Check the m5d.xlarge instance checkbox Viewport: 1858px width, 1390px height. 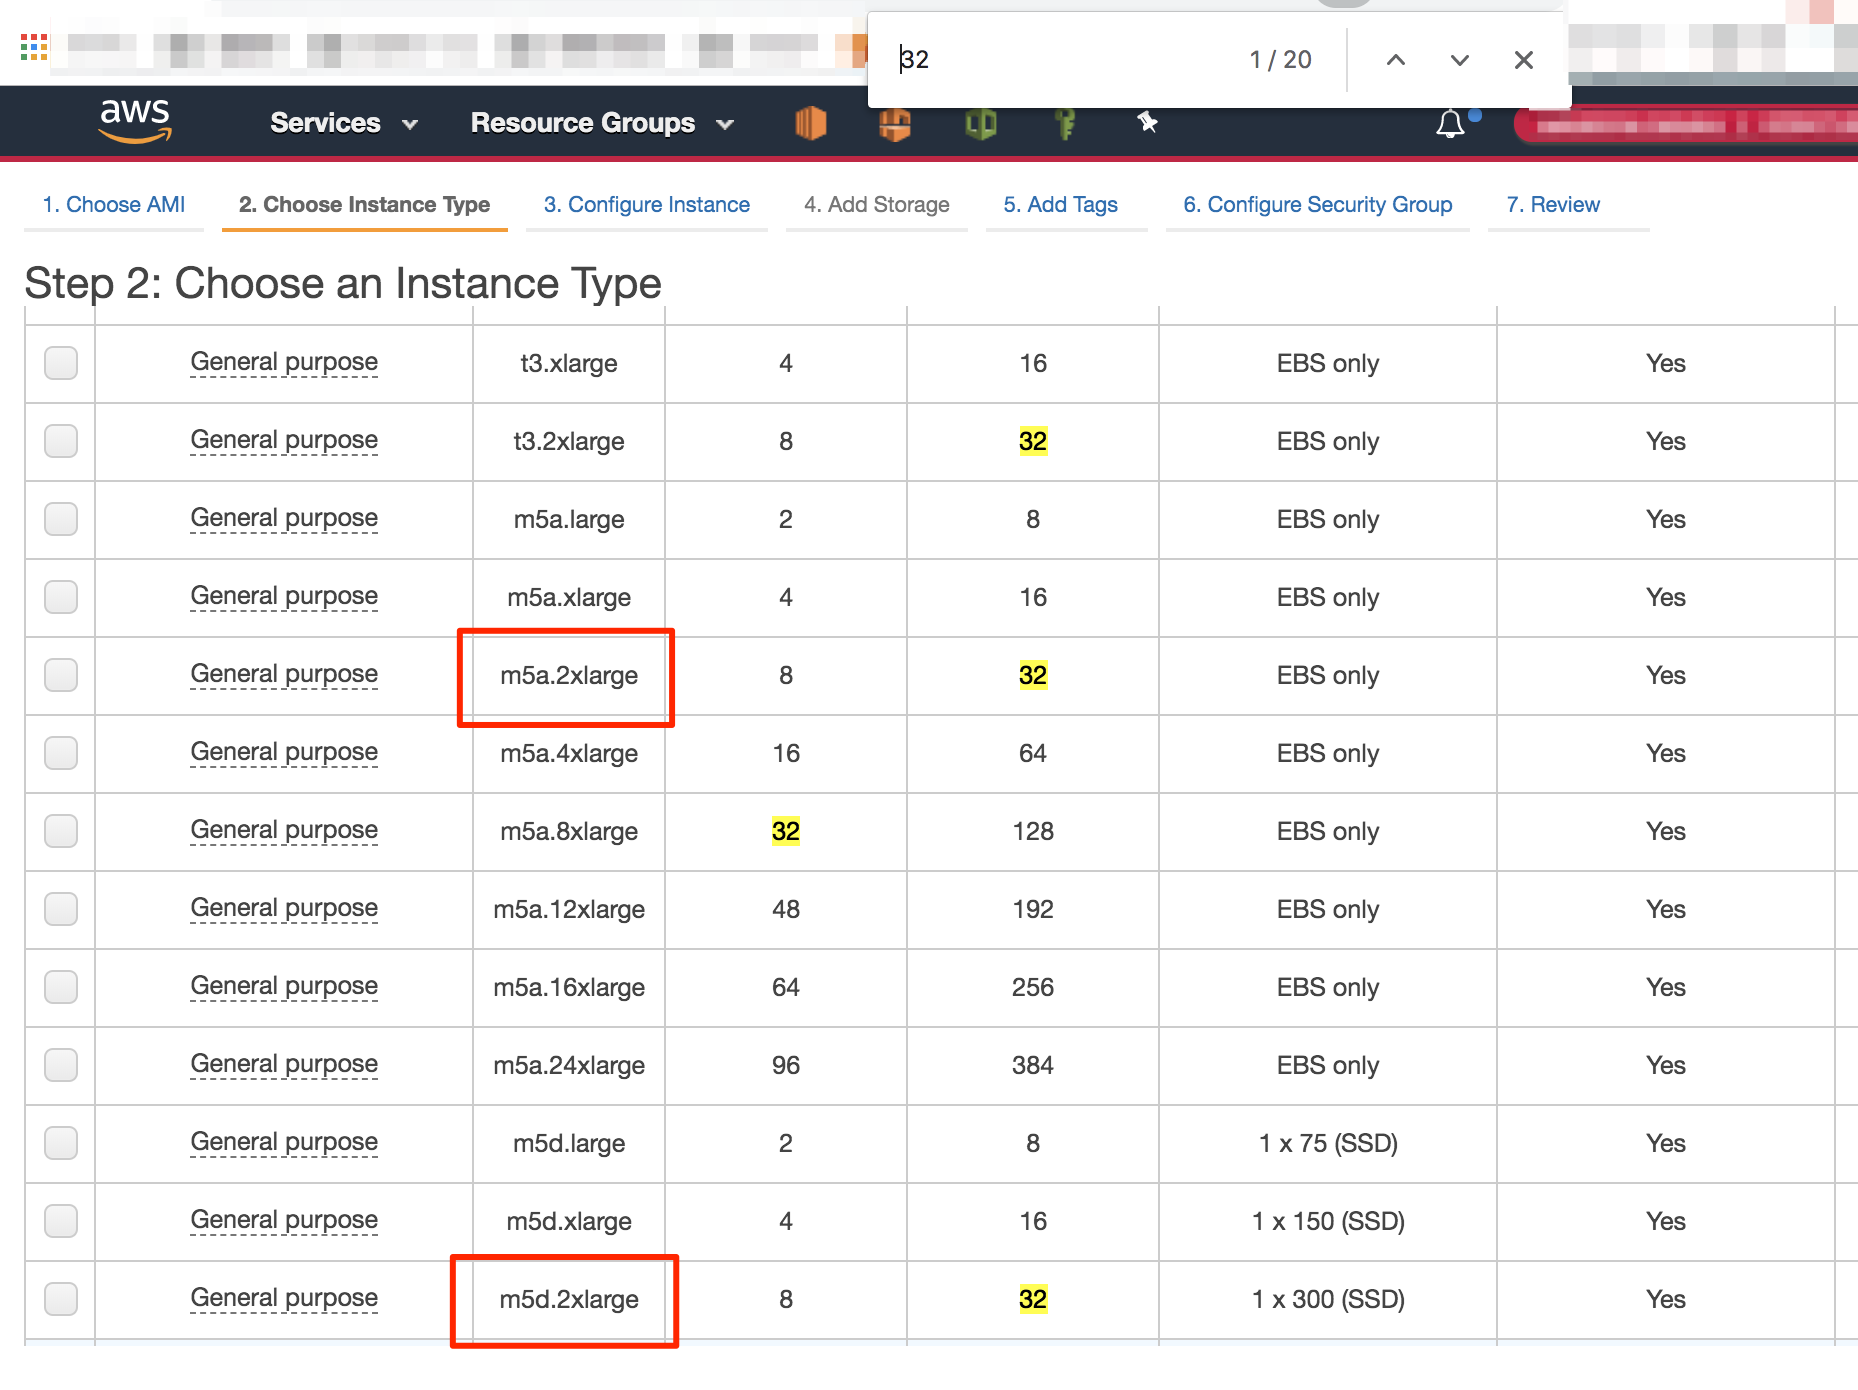coord(61,1221)
